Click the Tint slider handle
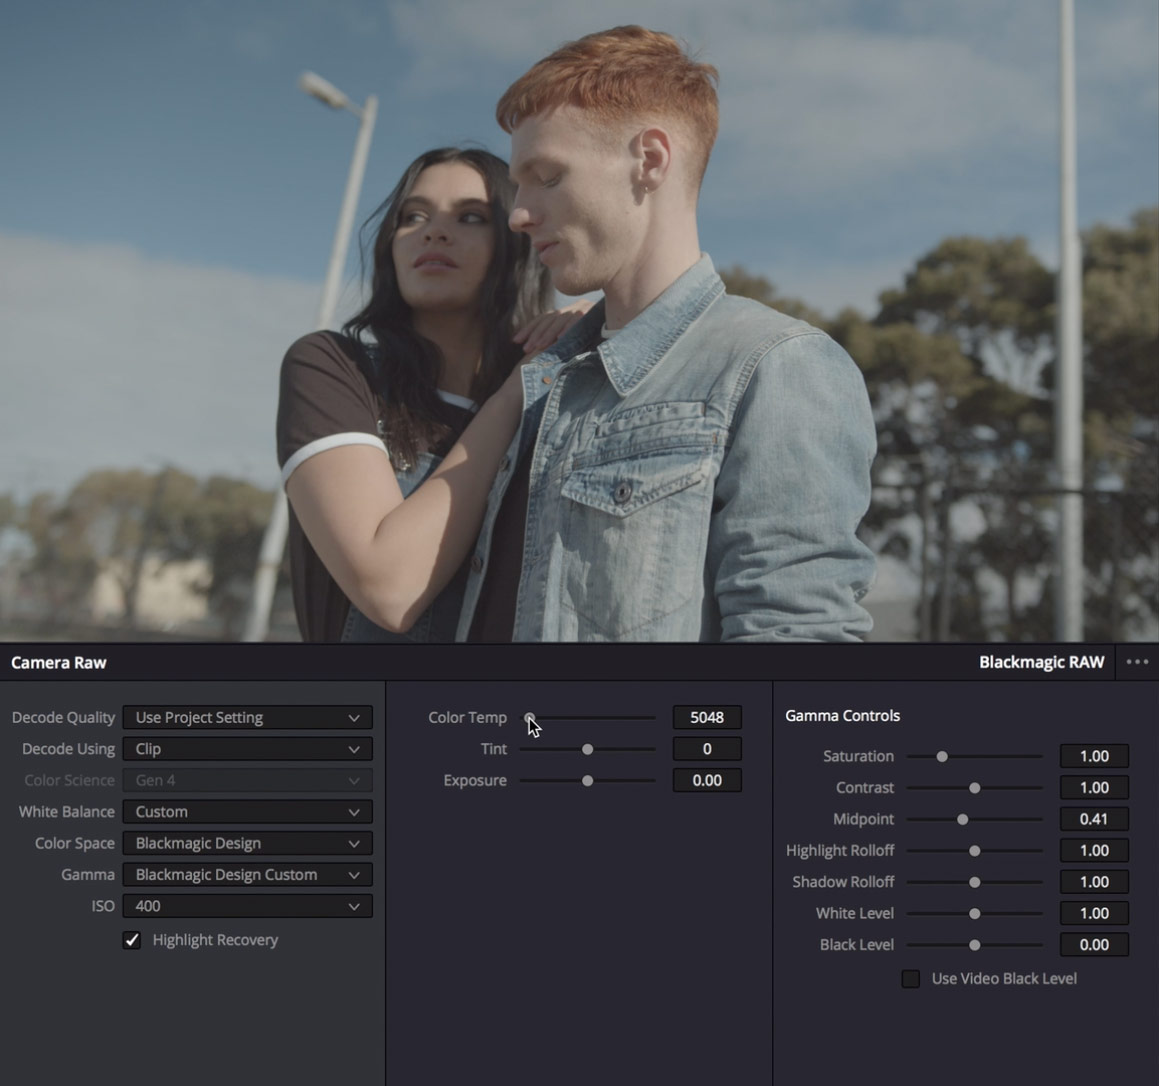The width and height of the screenshot is (1159, 1086). pyautogui.click(x=588, y=749)
